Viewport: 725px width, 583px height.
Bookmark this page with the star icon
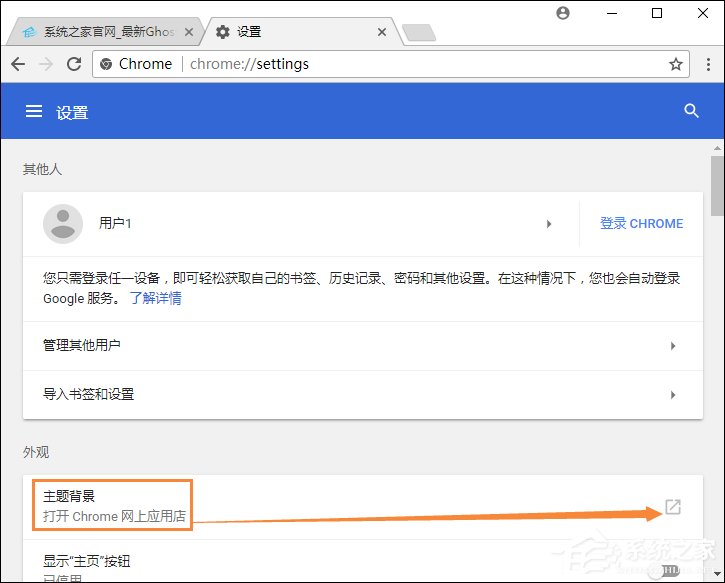[x=676, y=64]
